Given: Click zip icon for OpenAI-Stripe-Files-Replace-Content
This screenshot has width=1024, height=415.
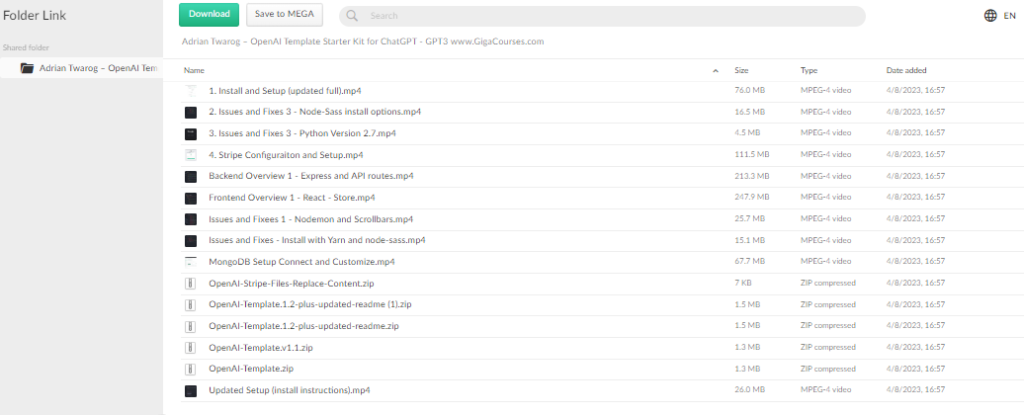Looking at the screenshot, I should coord(191,283).
